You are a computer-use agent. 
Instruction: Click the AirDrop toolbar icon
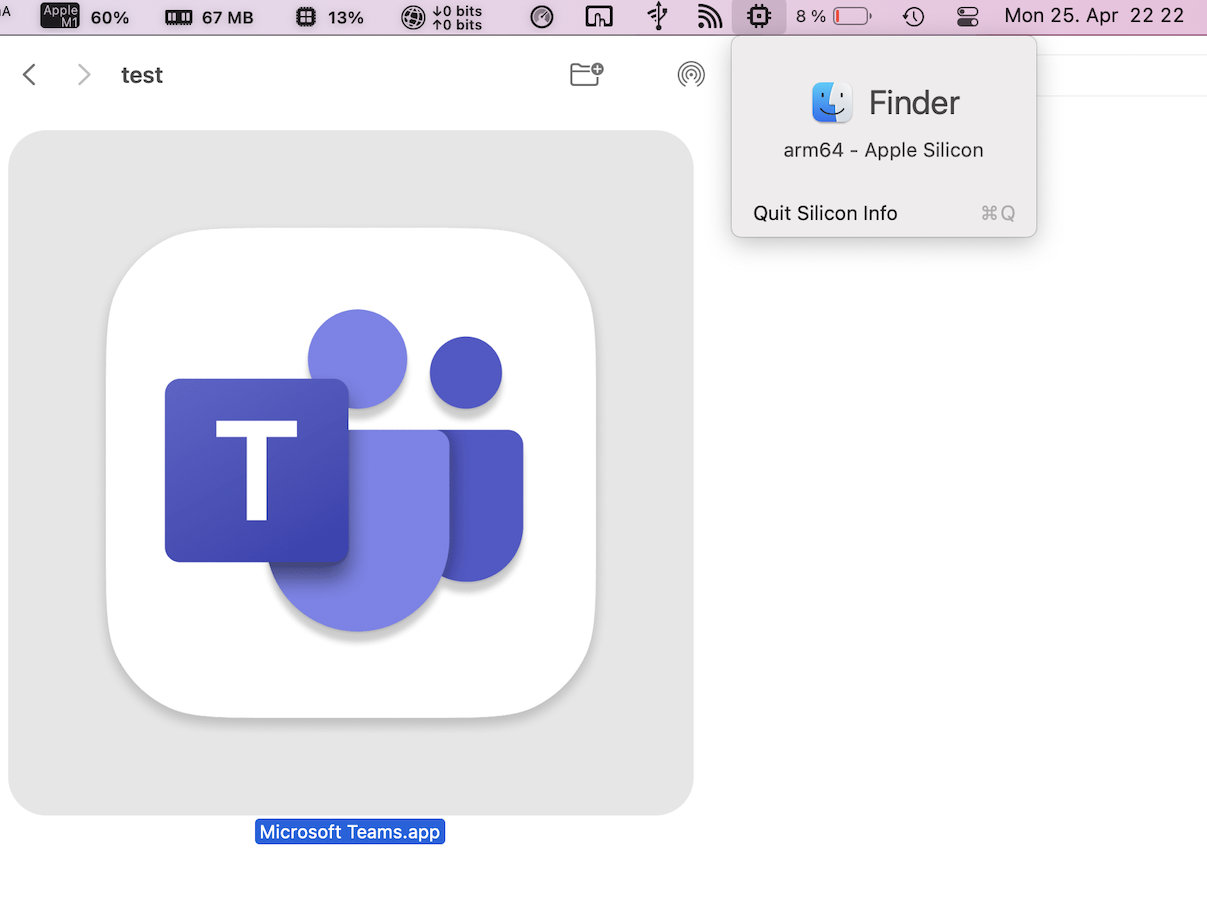pos(691,74)
